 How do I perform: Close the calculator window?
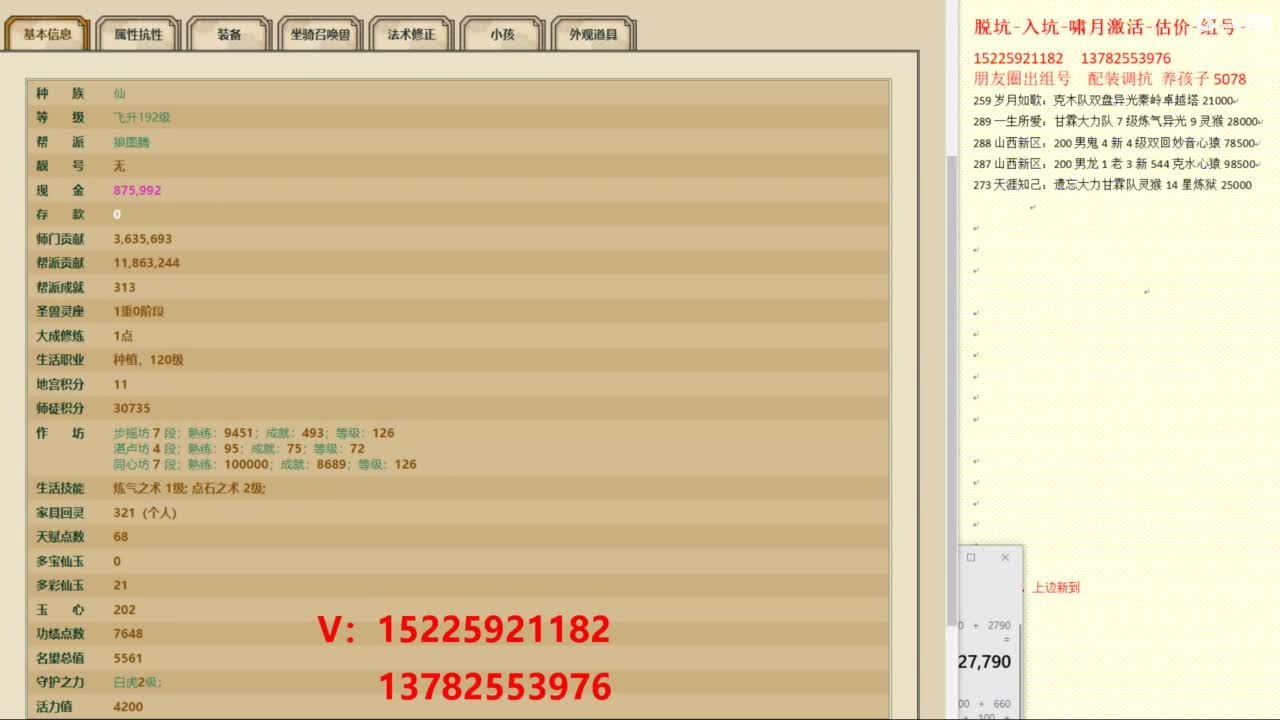pyautogui.click(x=1005, y=558)
